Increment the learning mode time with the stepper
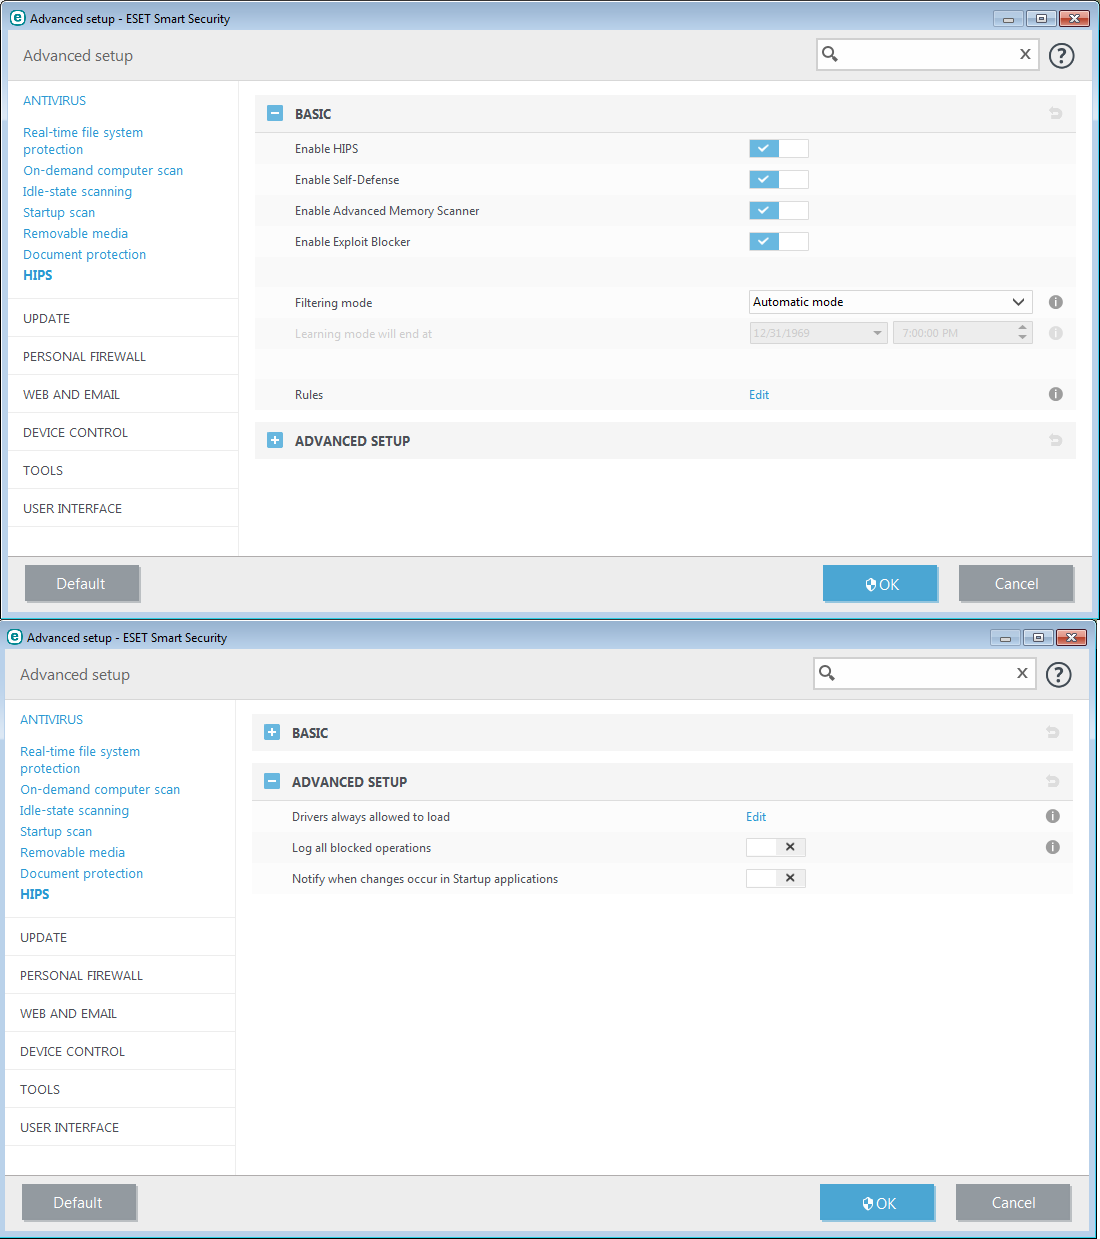 1021,328
